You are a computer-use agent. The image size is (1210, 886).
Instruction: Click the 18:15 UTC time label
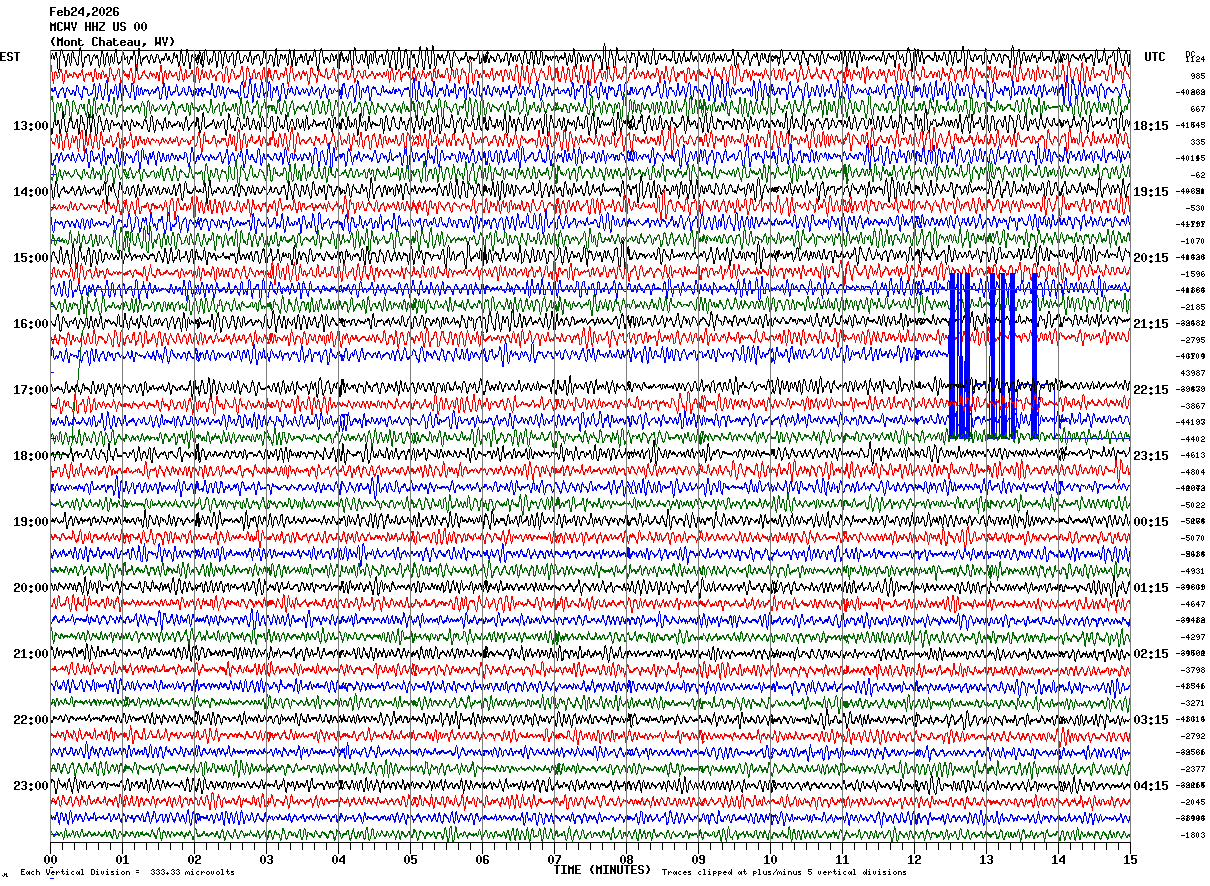click(x=1151, y=126)
